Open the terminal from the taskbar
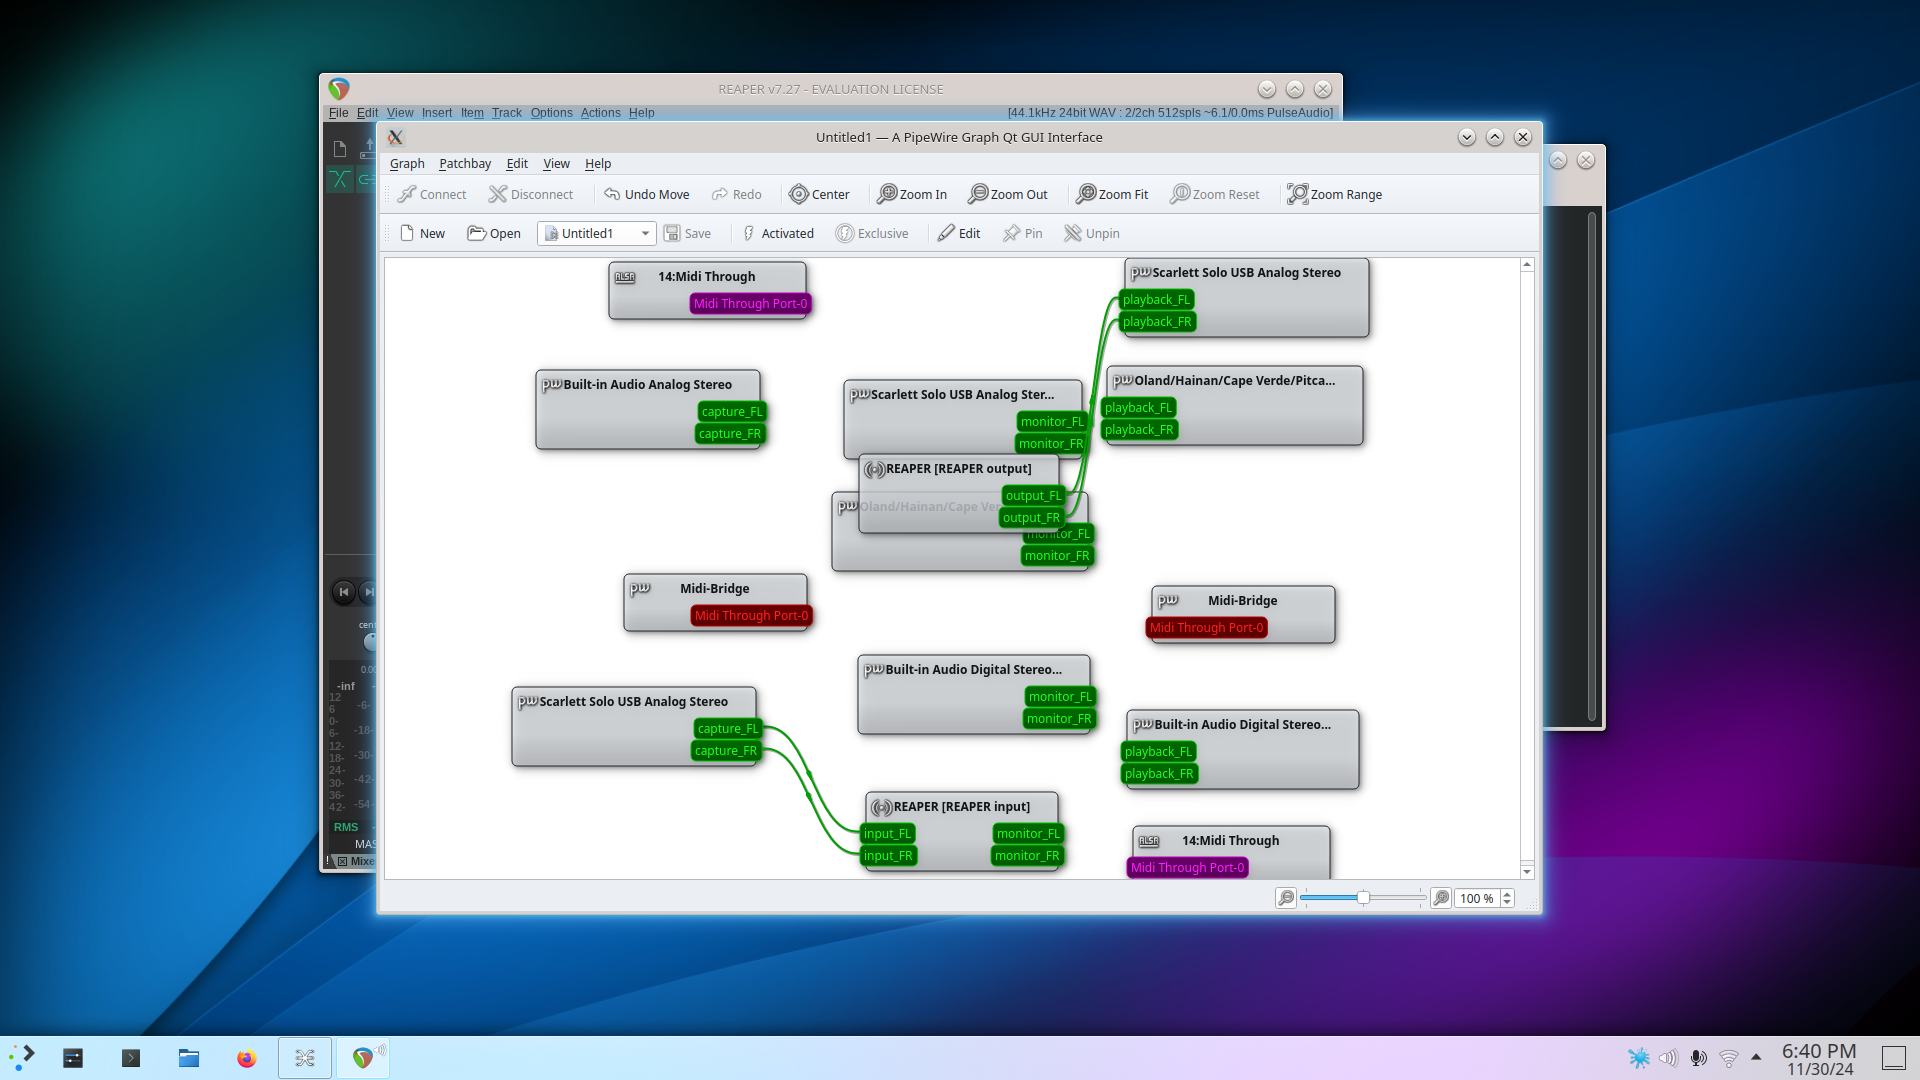This screenshot has height=1080, width=1920. point(131,1057)
